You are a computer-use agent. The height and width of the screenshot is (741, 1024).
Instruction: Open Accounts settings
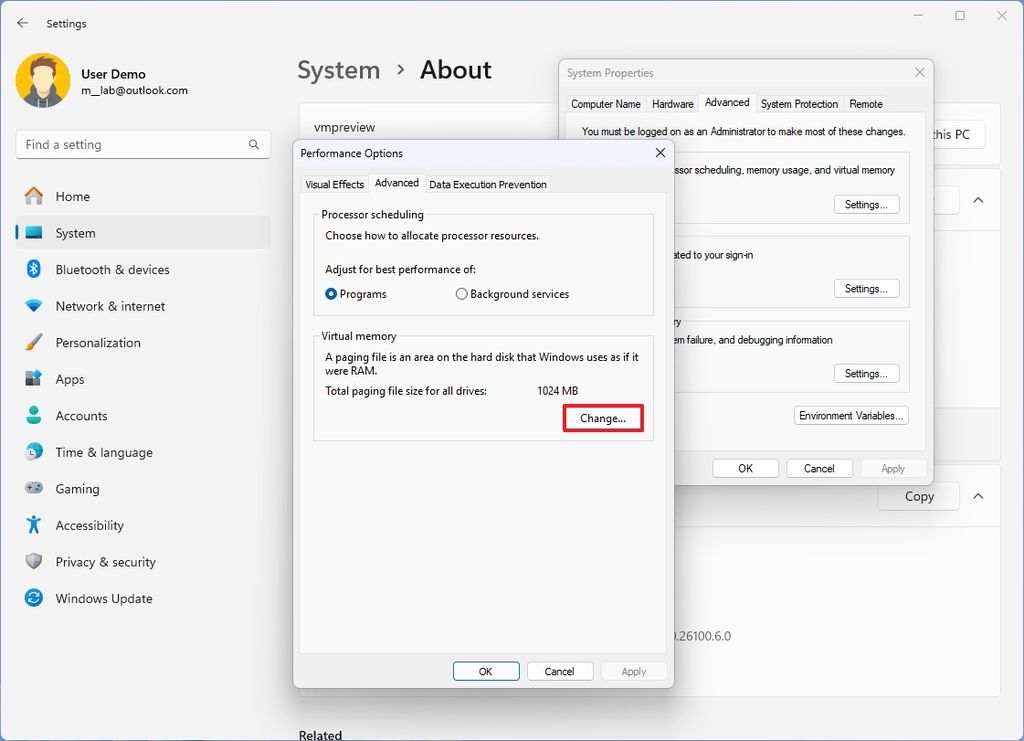point(81,415)
